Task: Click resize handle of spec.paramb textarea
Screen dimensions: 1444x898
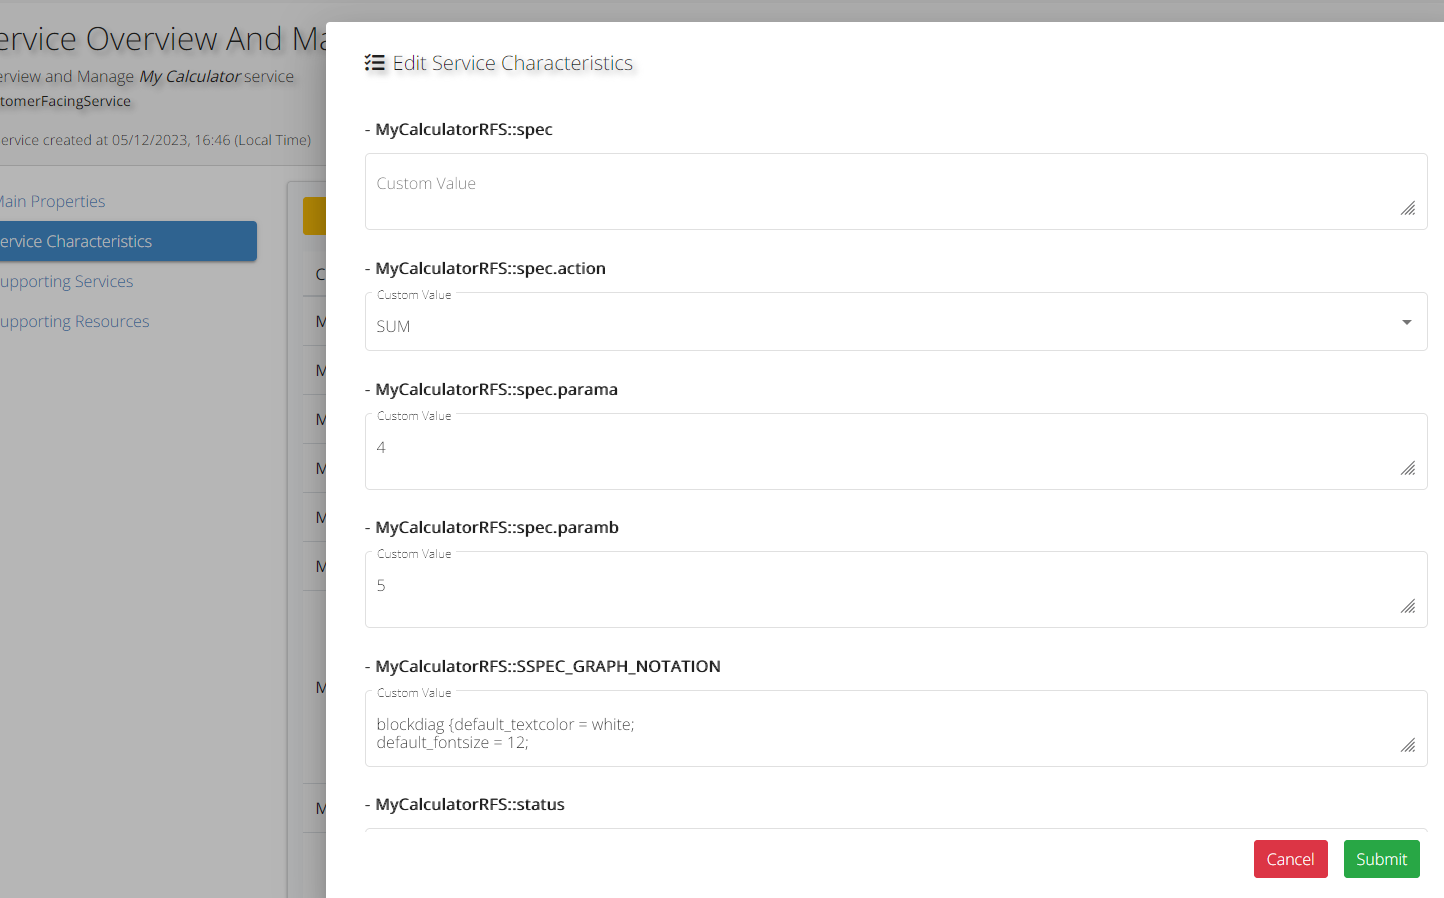Action: point(1408,606)
